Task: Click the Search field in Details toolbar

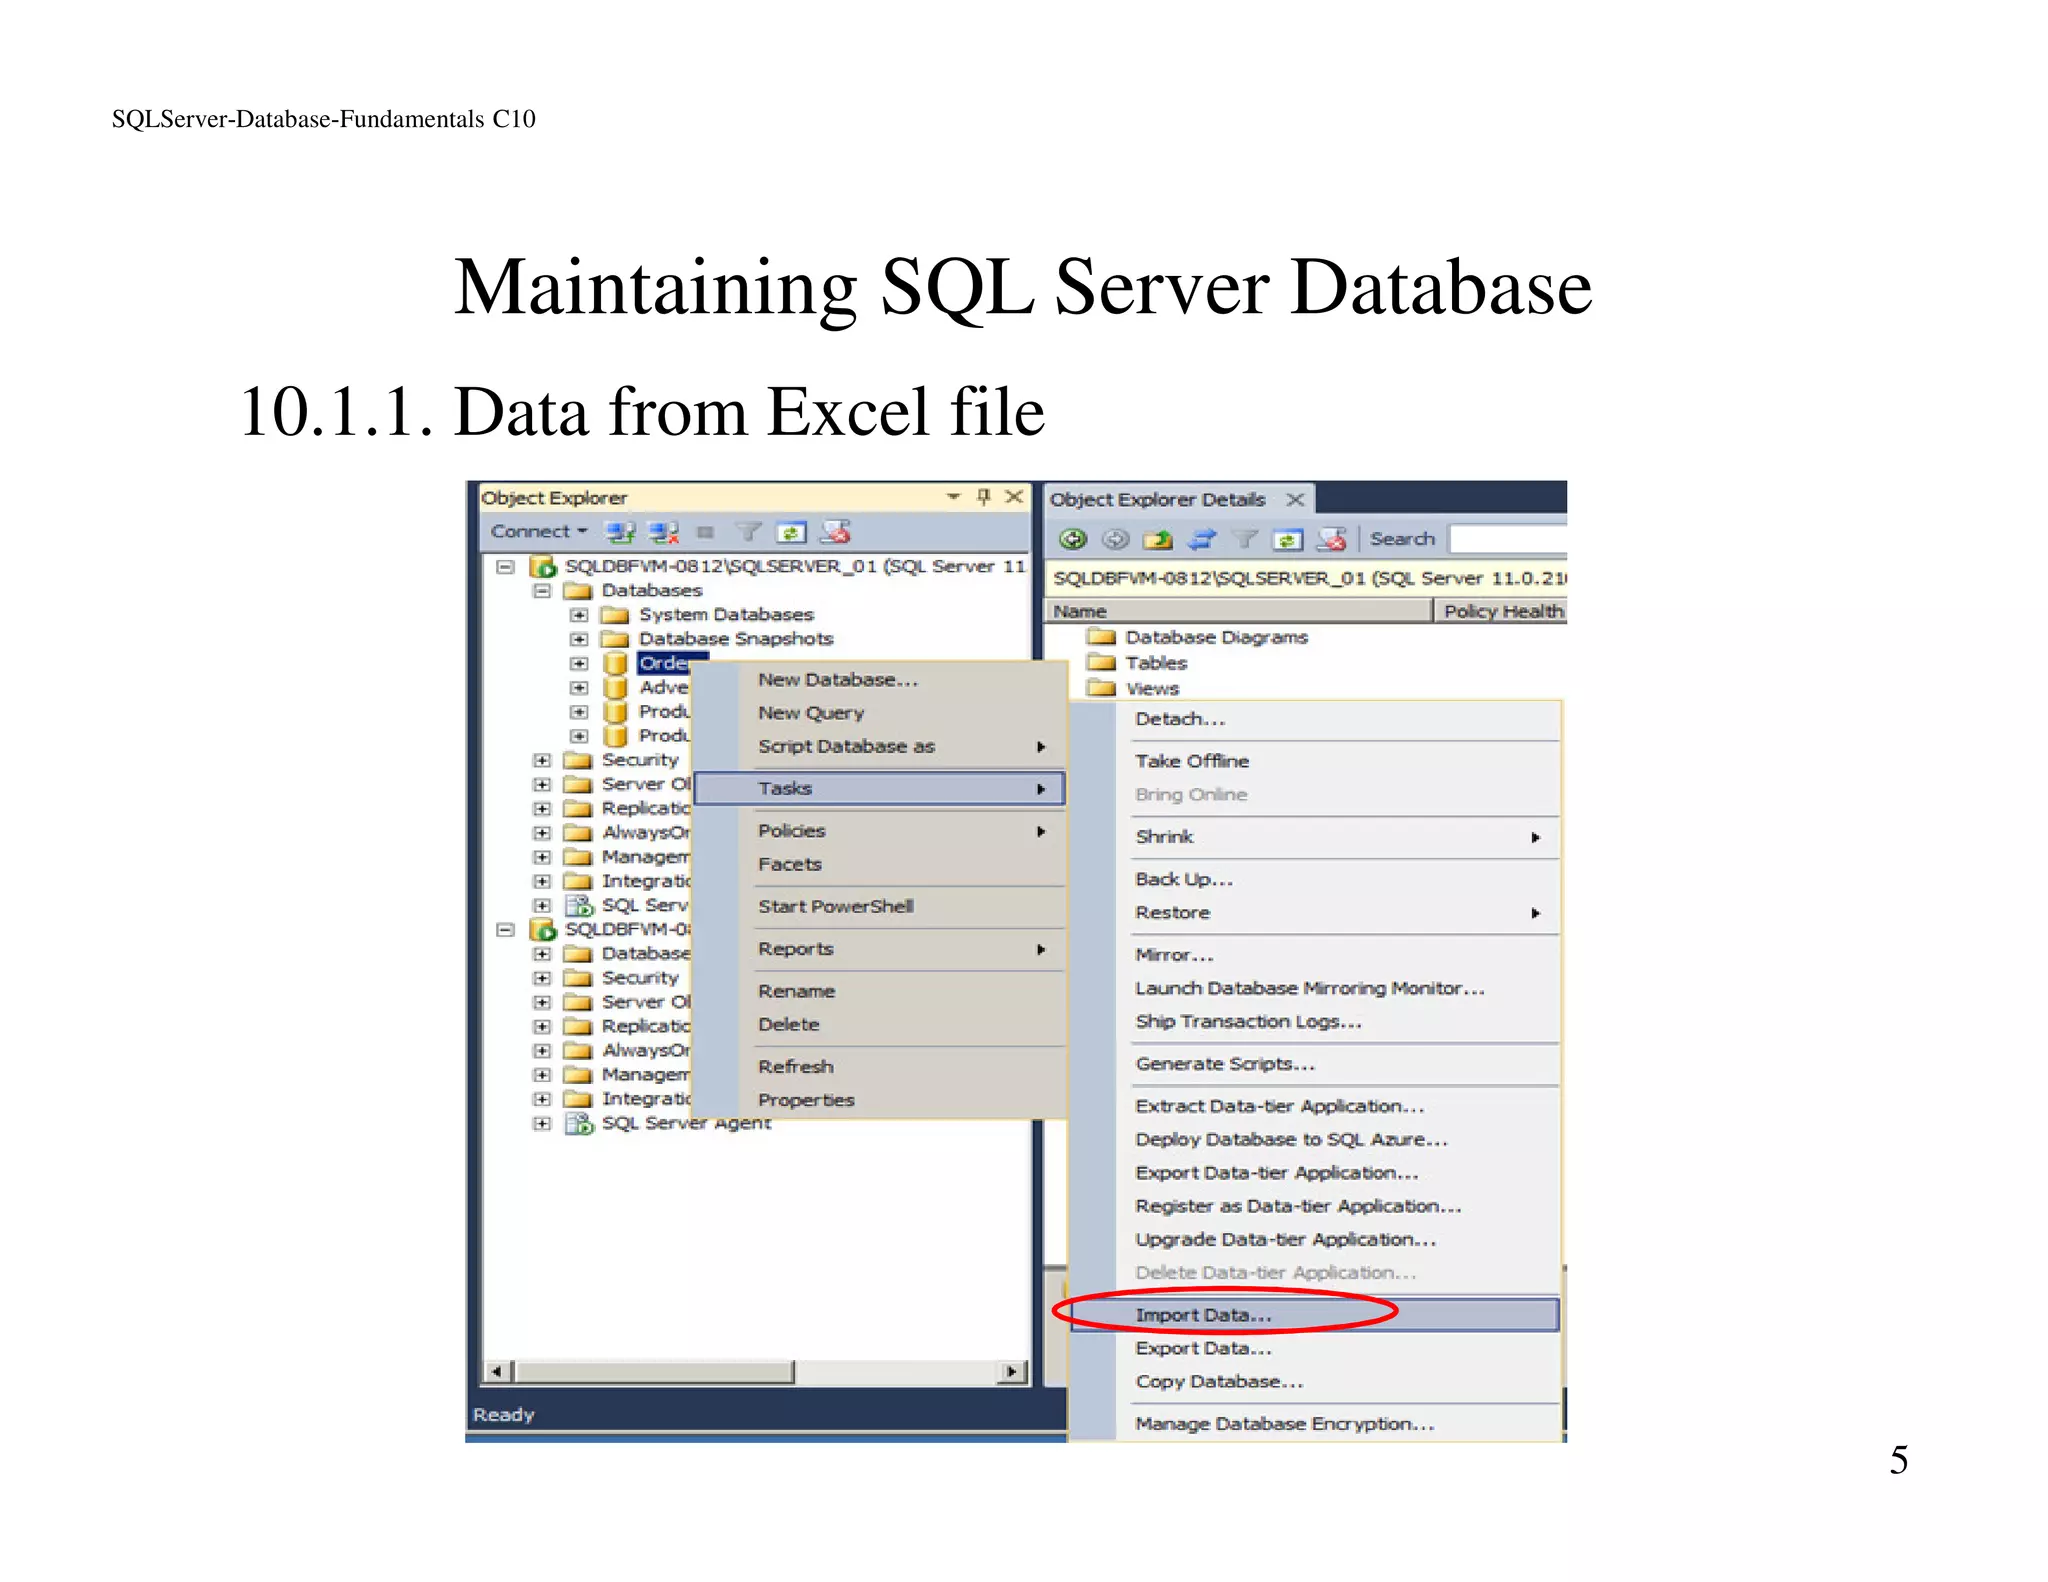Action: 1508,540
